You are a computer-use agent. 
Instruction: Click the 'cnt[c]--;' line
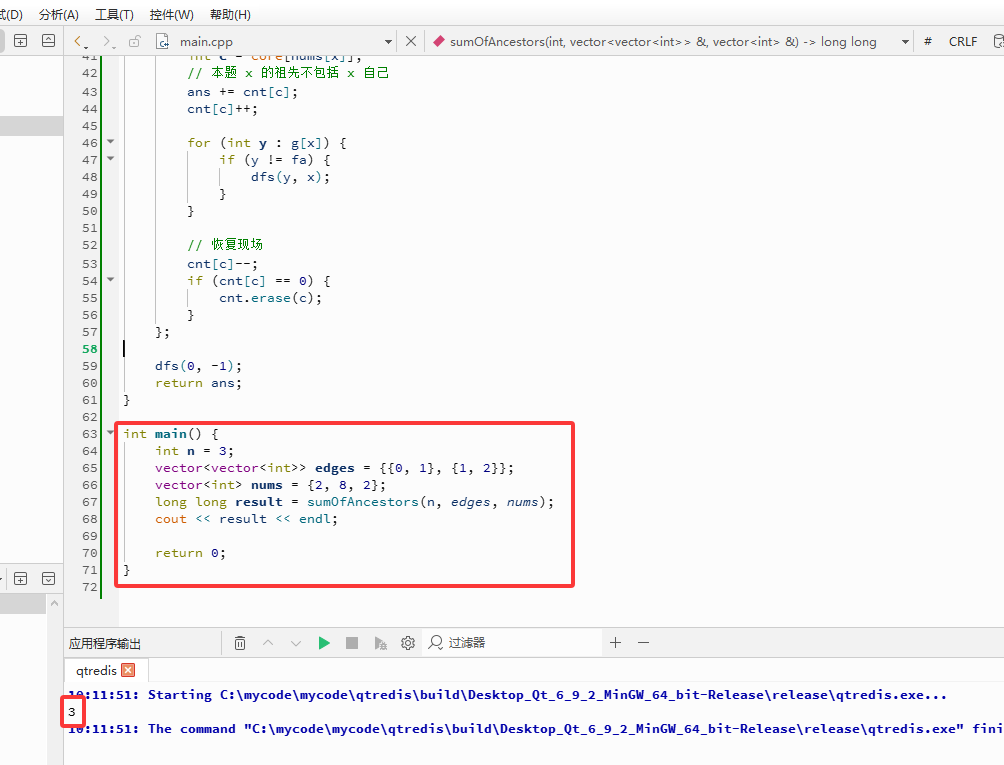(x=222, y=264)
